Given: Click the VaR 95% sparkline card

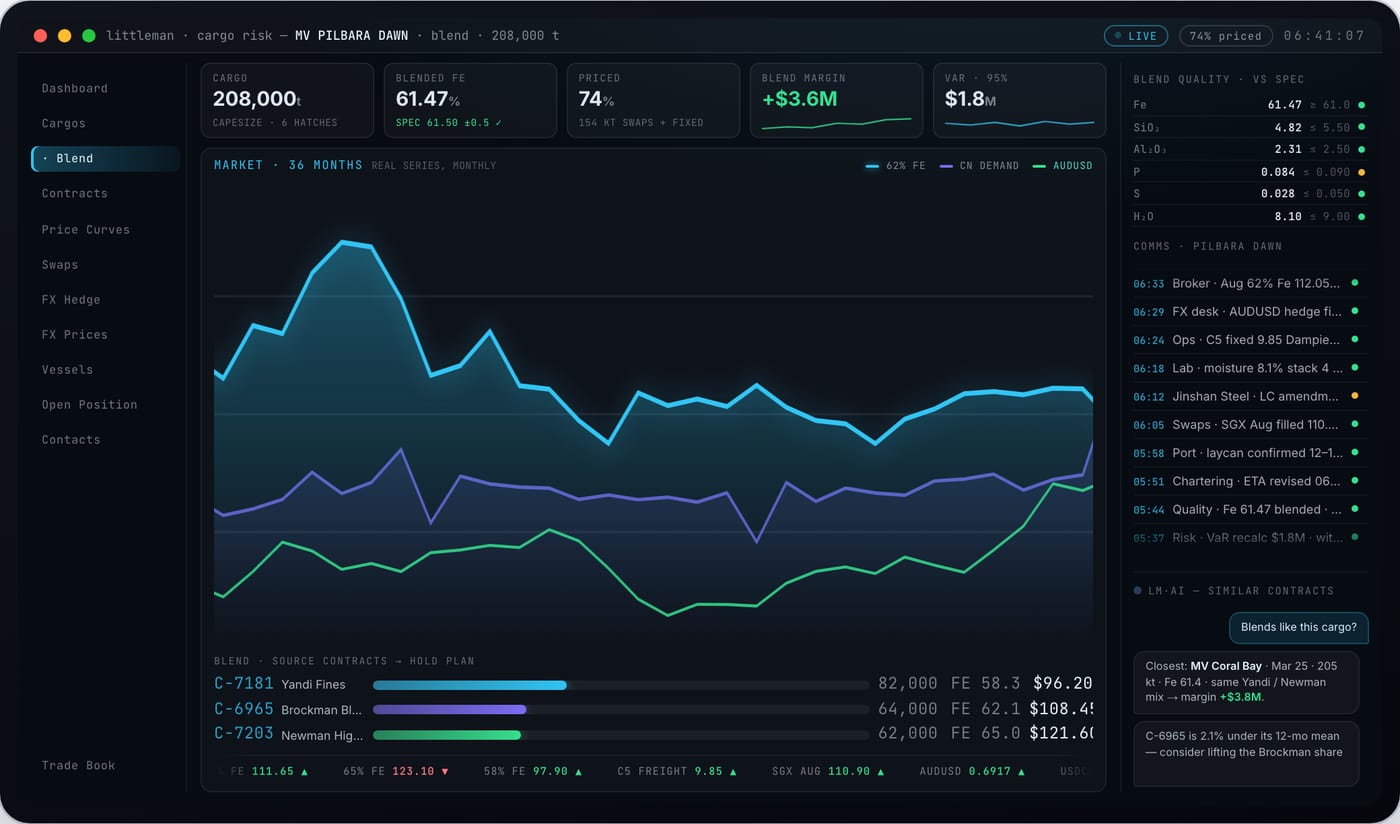Looking at the screenshot, I should (x=1019, y=100).
